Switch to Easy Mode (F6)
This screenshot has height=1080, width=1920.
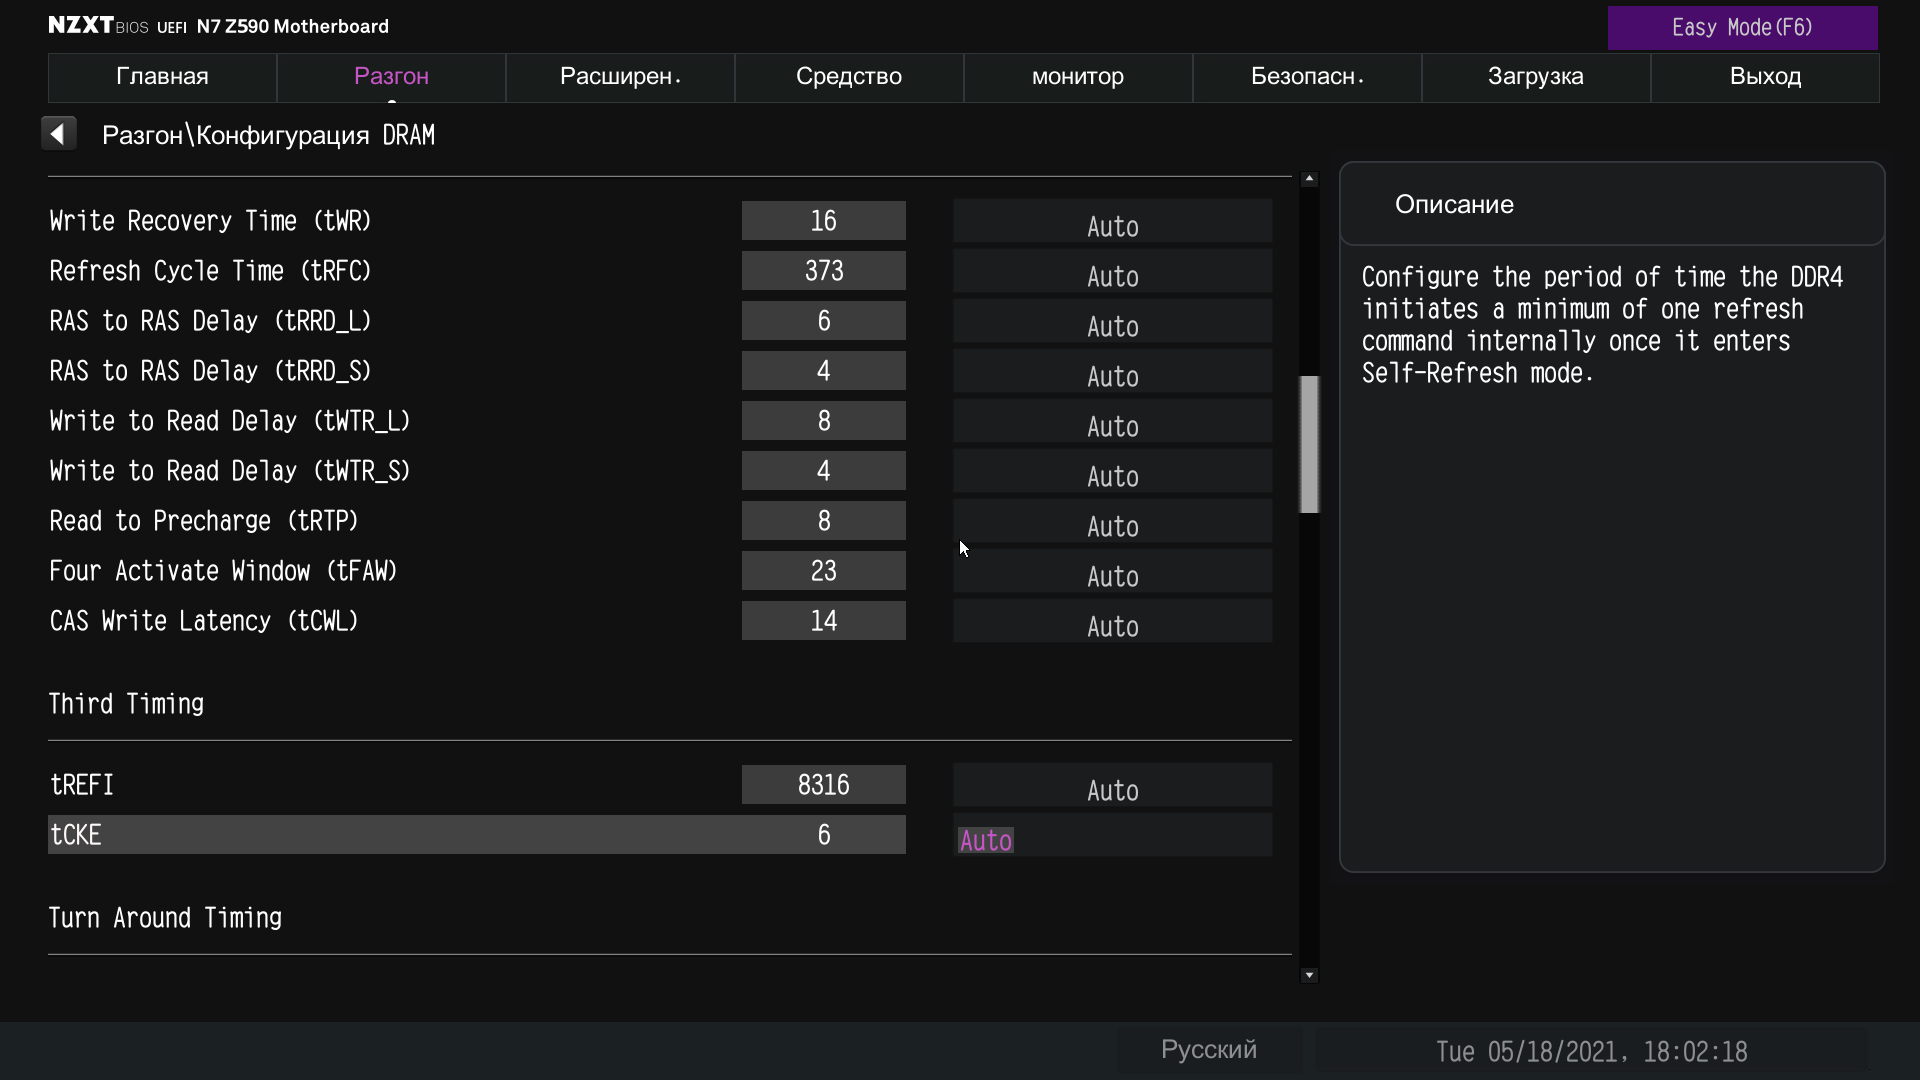1741,28
